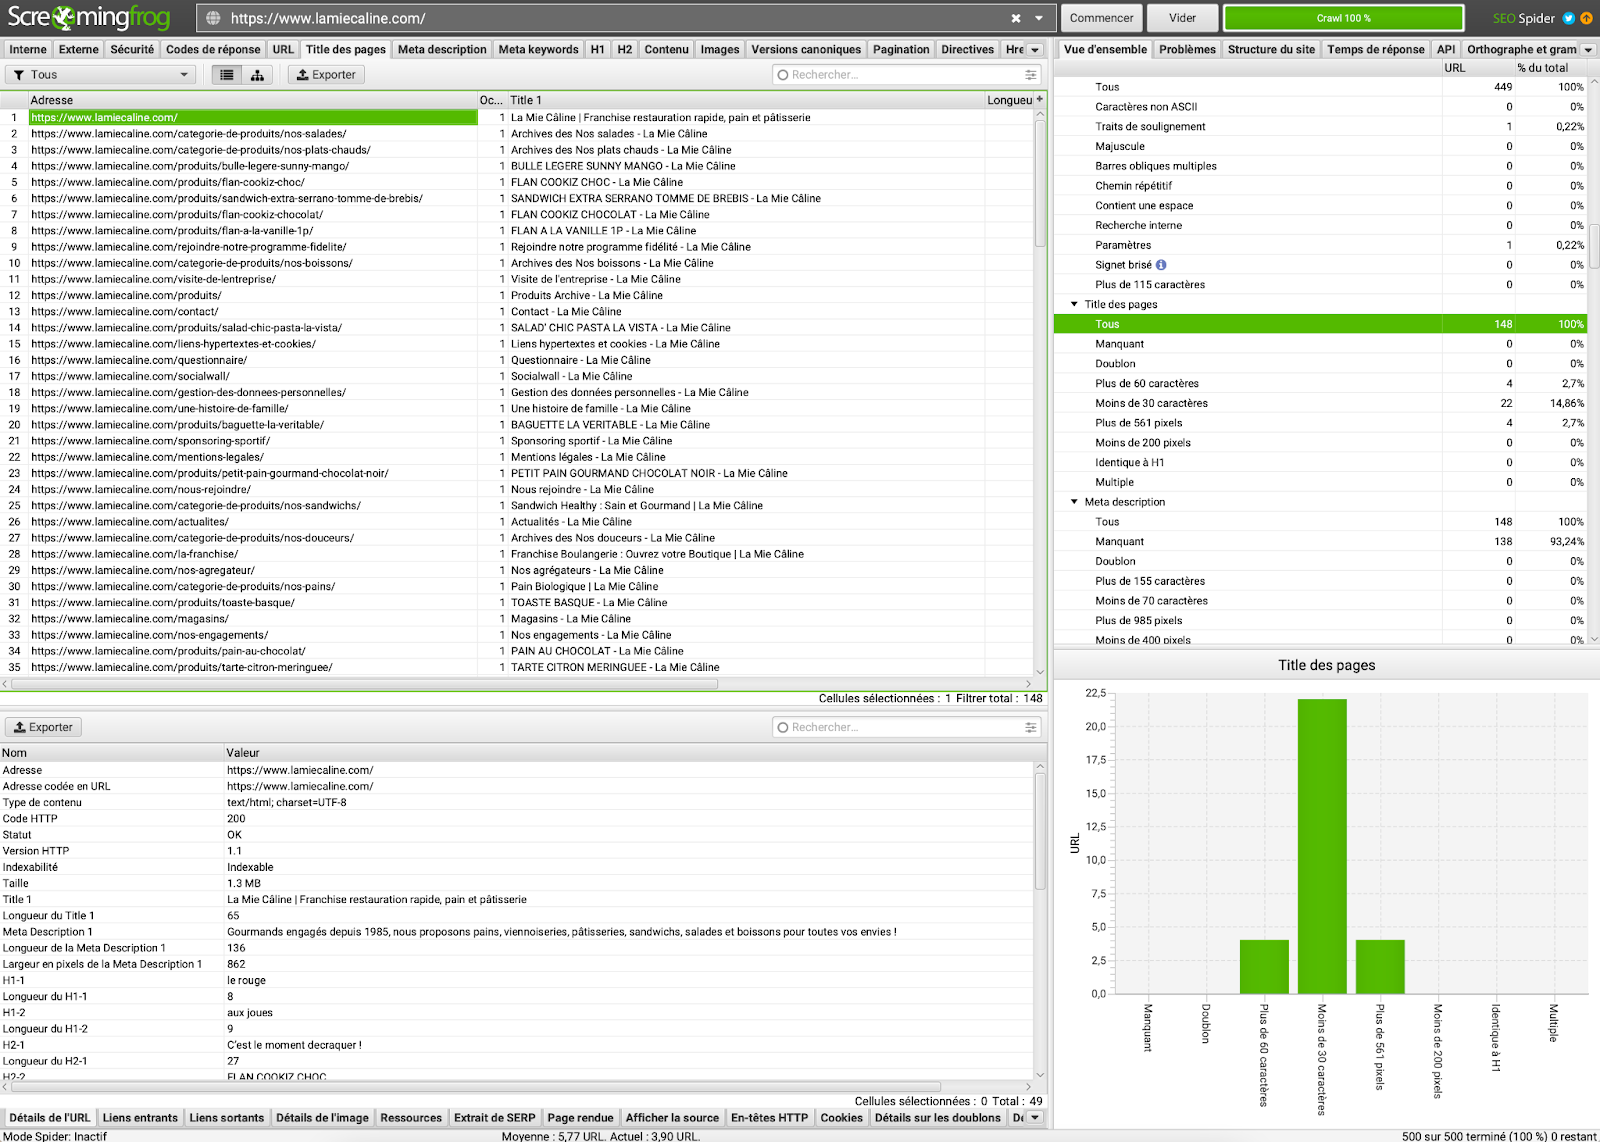Click the lower Exporter button

tap(43, 728)
